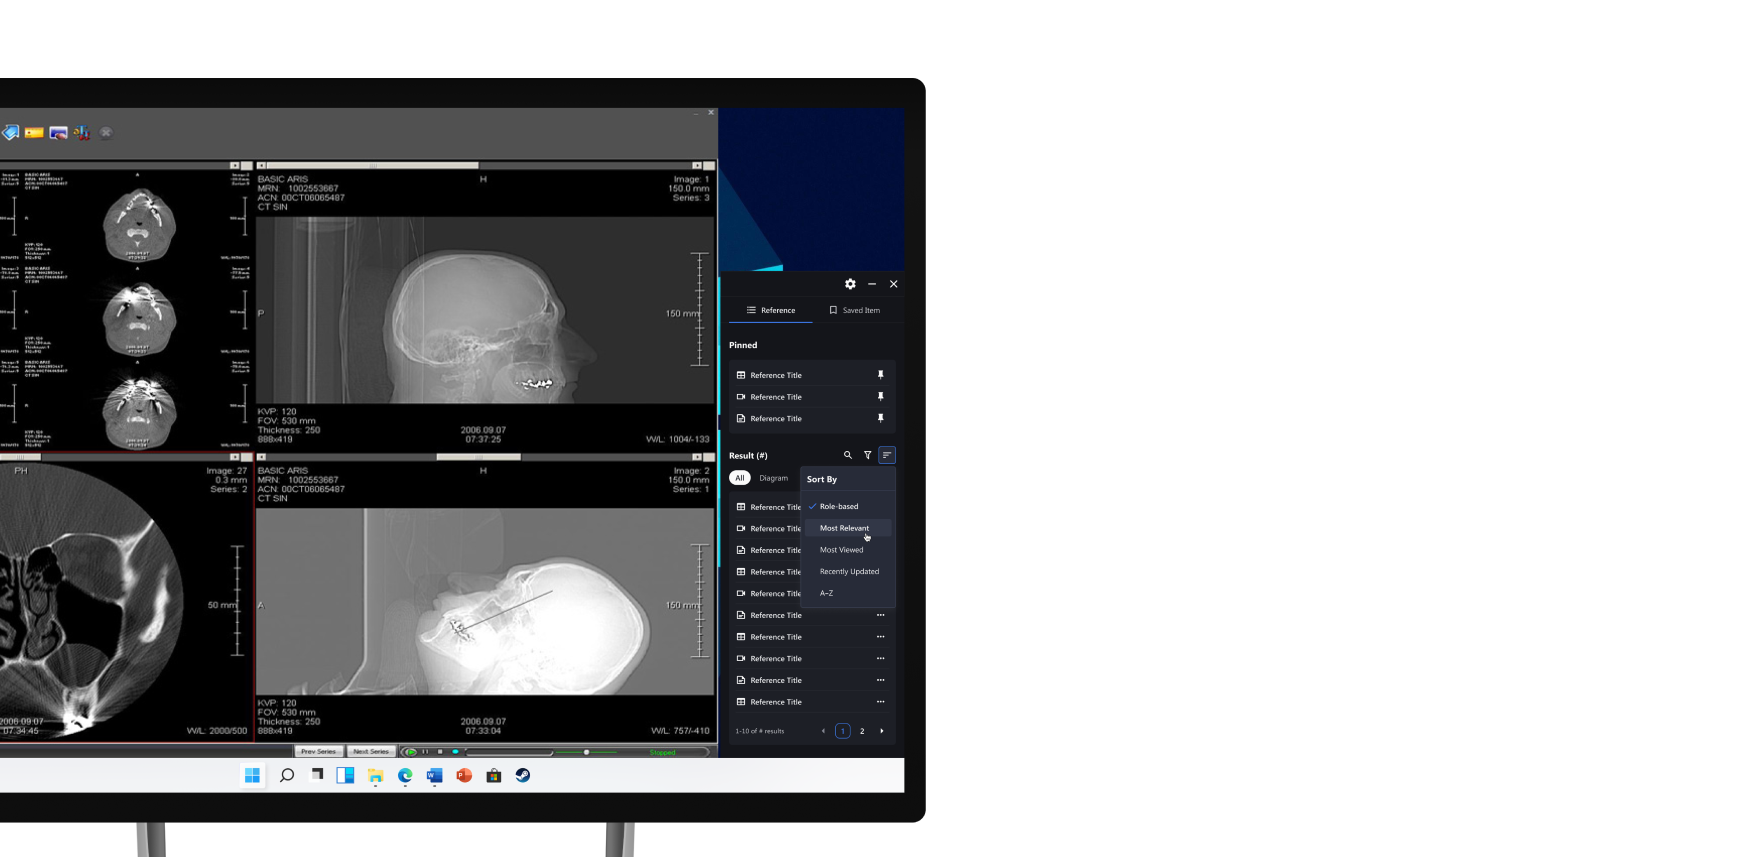This screenshot has width=1748, height=857.
Task: Click the 'Sort By' menu heading
Action: [822, 479]
